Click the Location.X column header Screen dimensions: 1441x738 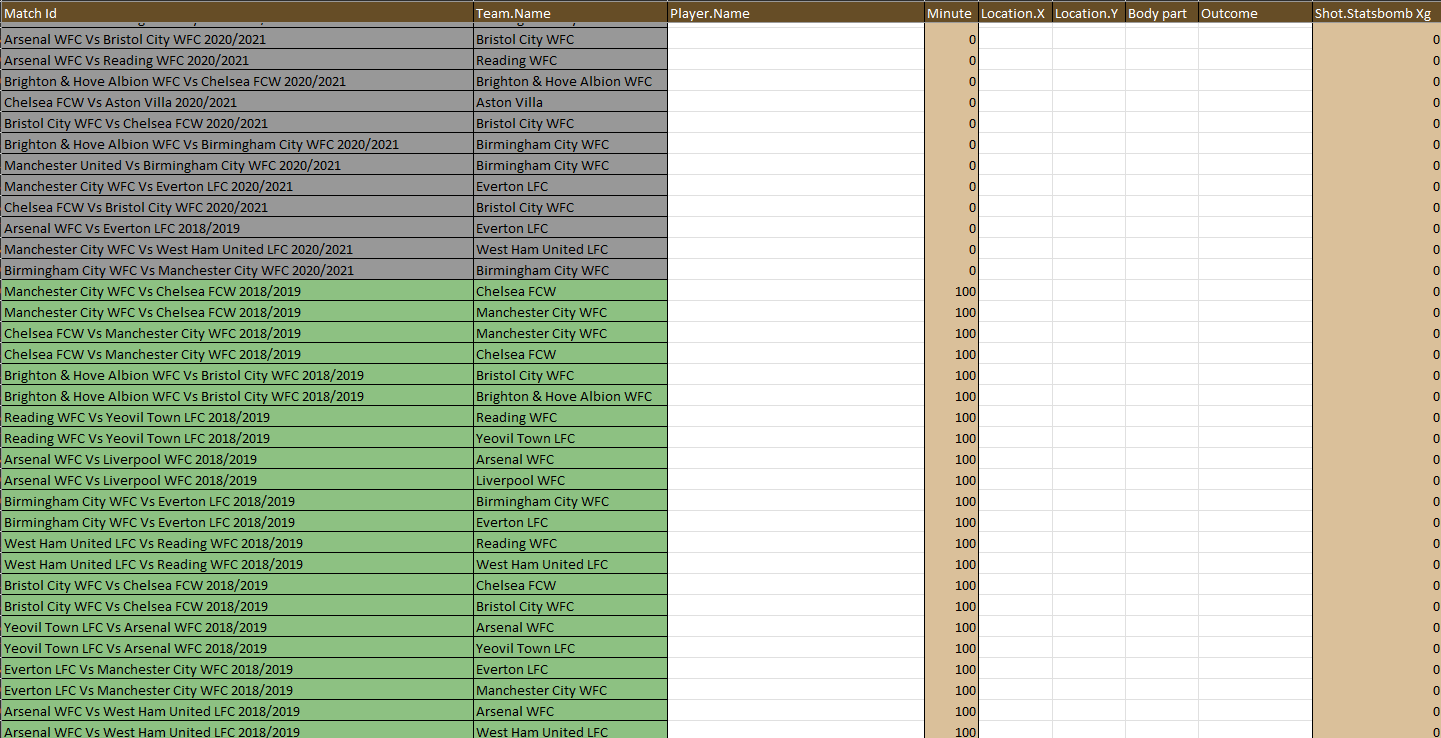point(1015,13)
